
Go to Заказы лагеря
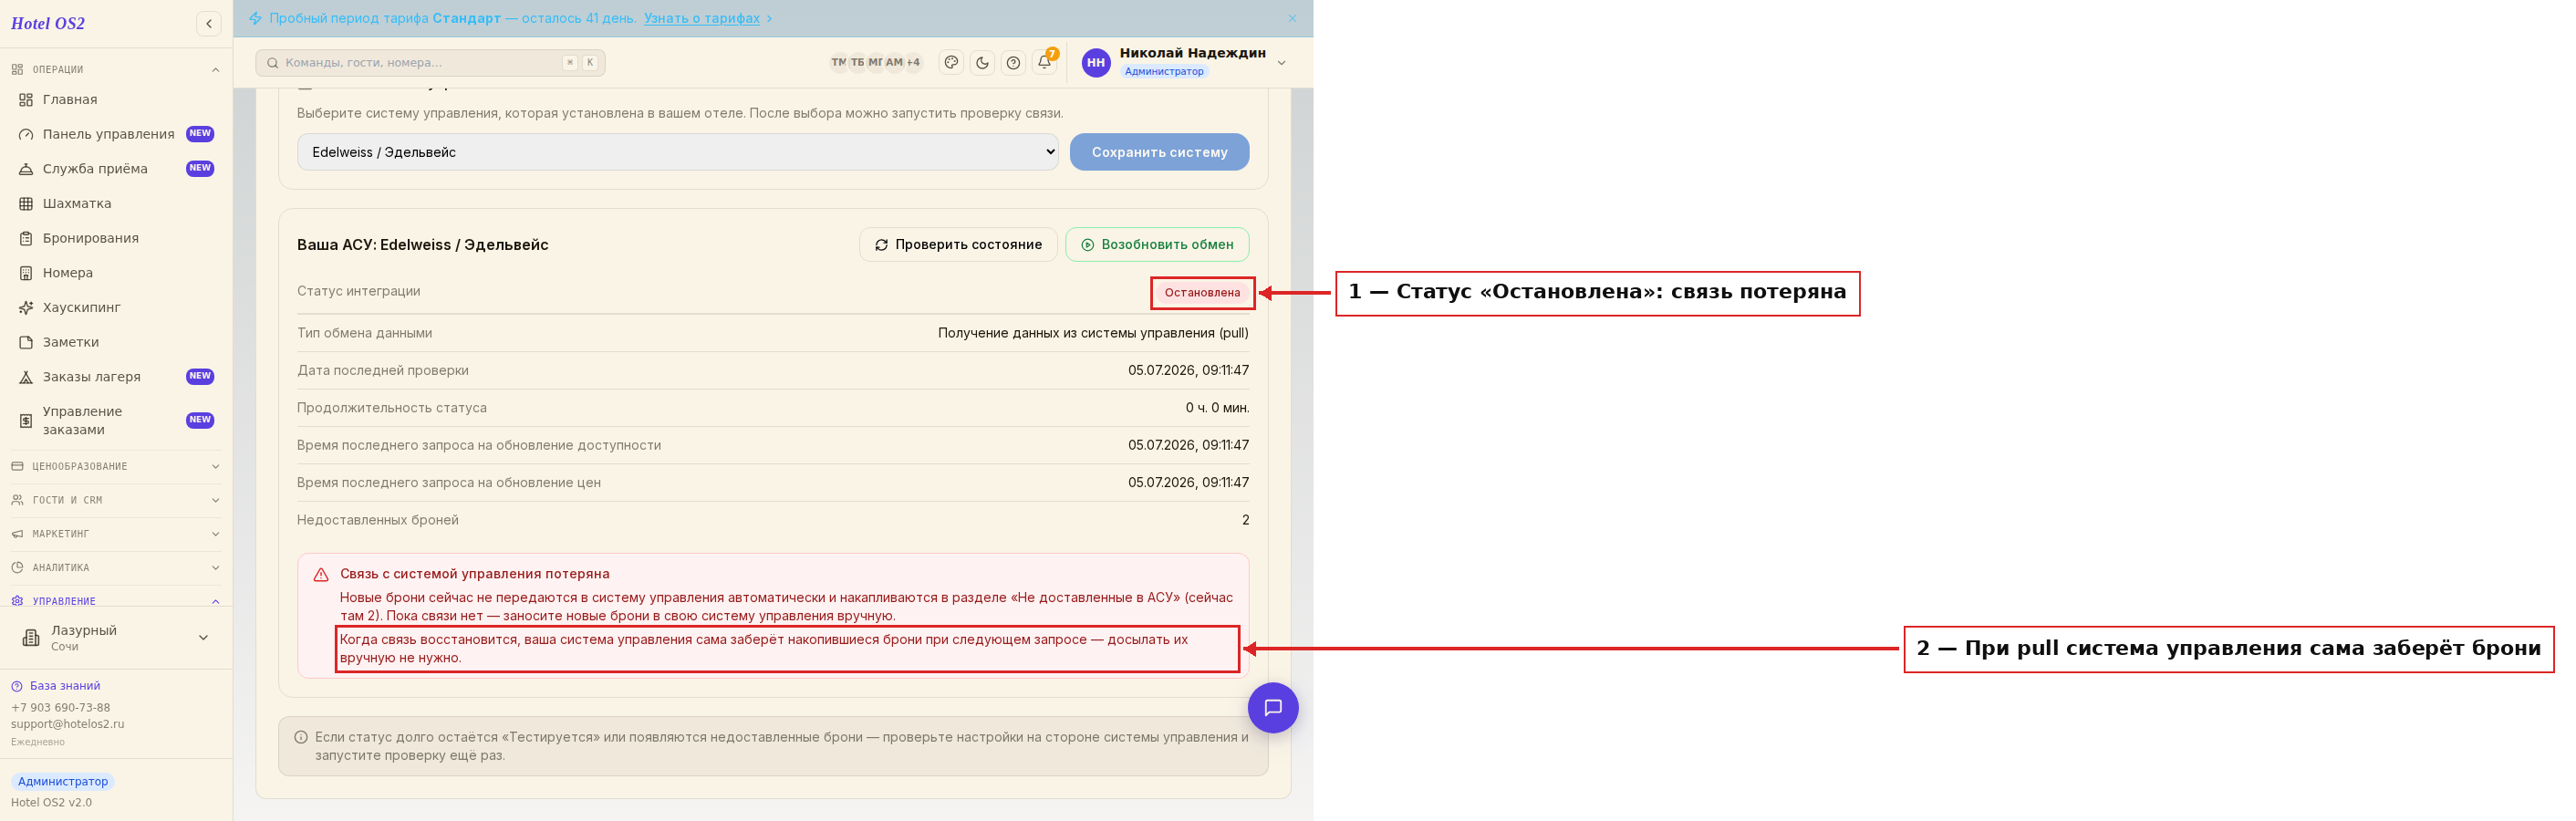coord(116,377)
